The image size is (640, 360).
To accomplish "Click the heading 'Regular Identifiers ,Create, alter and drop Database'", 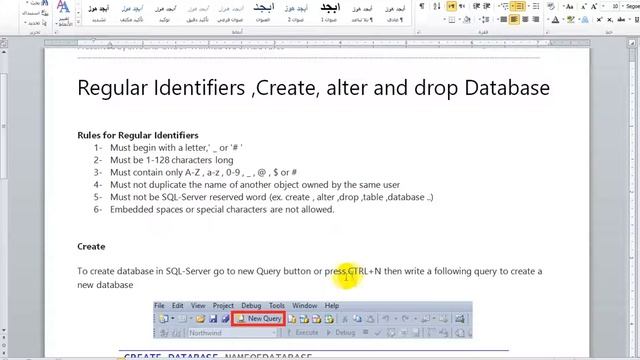I will [x=313, y=88].
